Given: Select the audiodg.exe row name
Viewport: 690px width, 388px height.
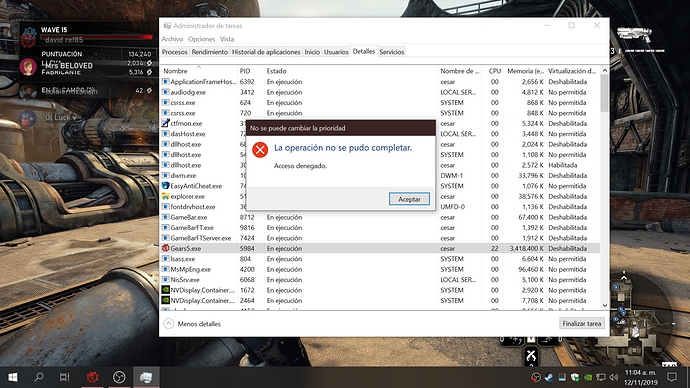Looking at the screenshot, I should click(188, 92).
